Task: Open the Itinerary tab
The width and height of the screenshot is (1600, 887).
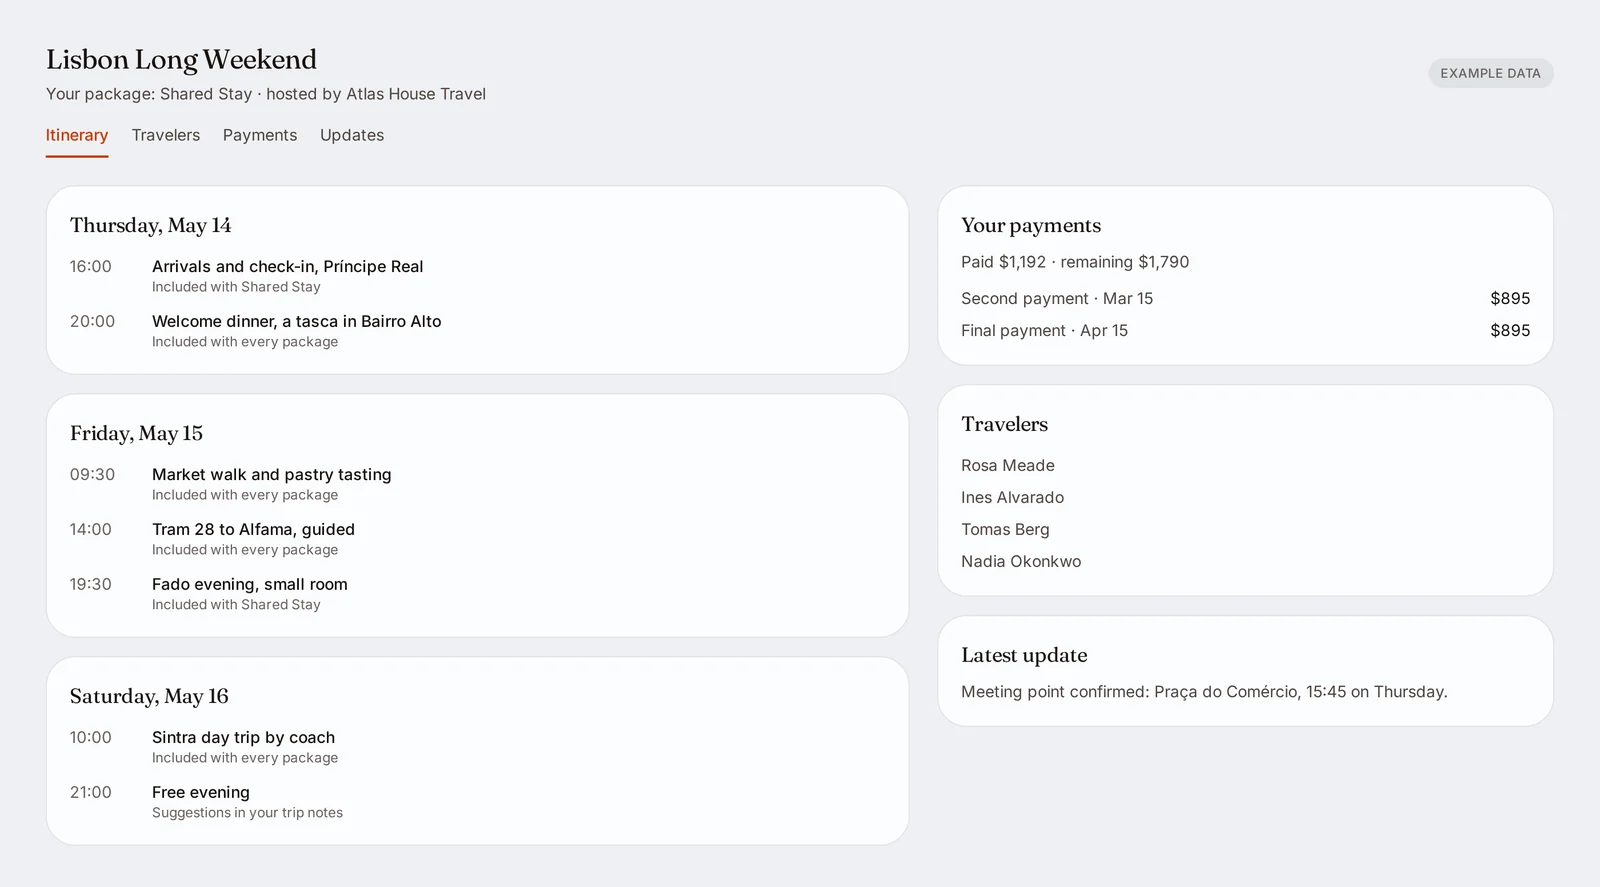Action: coord(77,135)
